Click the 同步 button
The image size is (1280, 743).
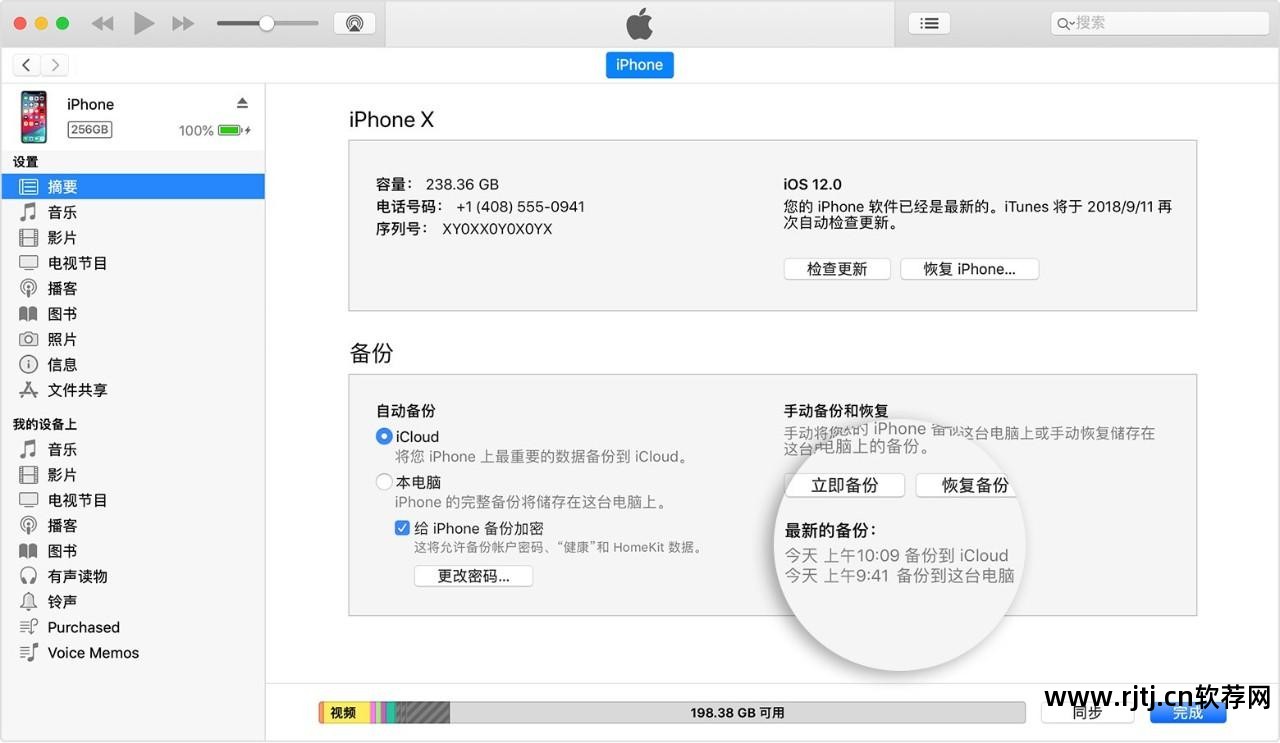[x=1087, y=712]
